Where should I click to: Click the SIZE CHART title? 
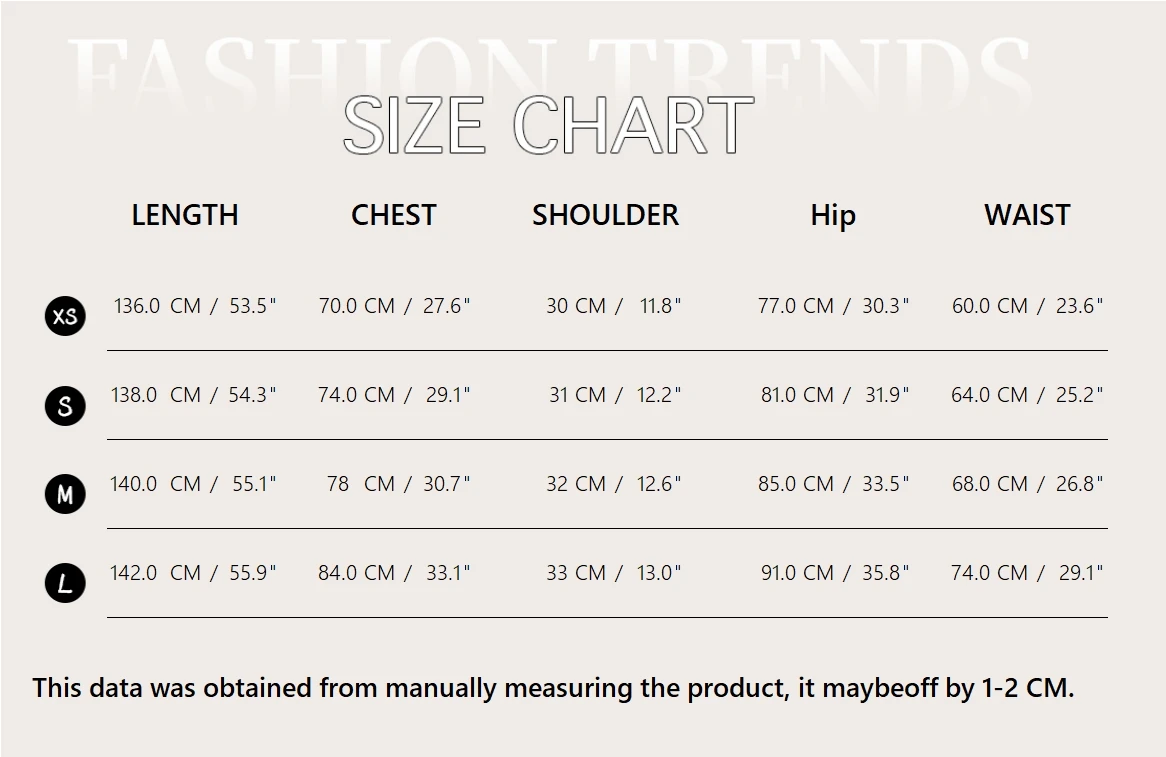pos(548,126)
